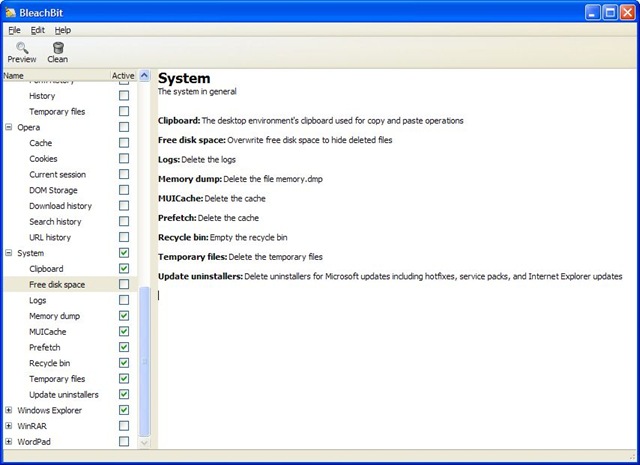Check the Free disk space checkbox
640x465 pixels.
coord(124,284)
